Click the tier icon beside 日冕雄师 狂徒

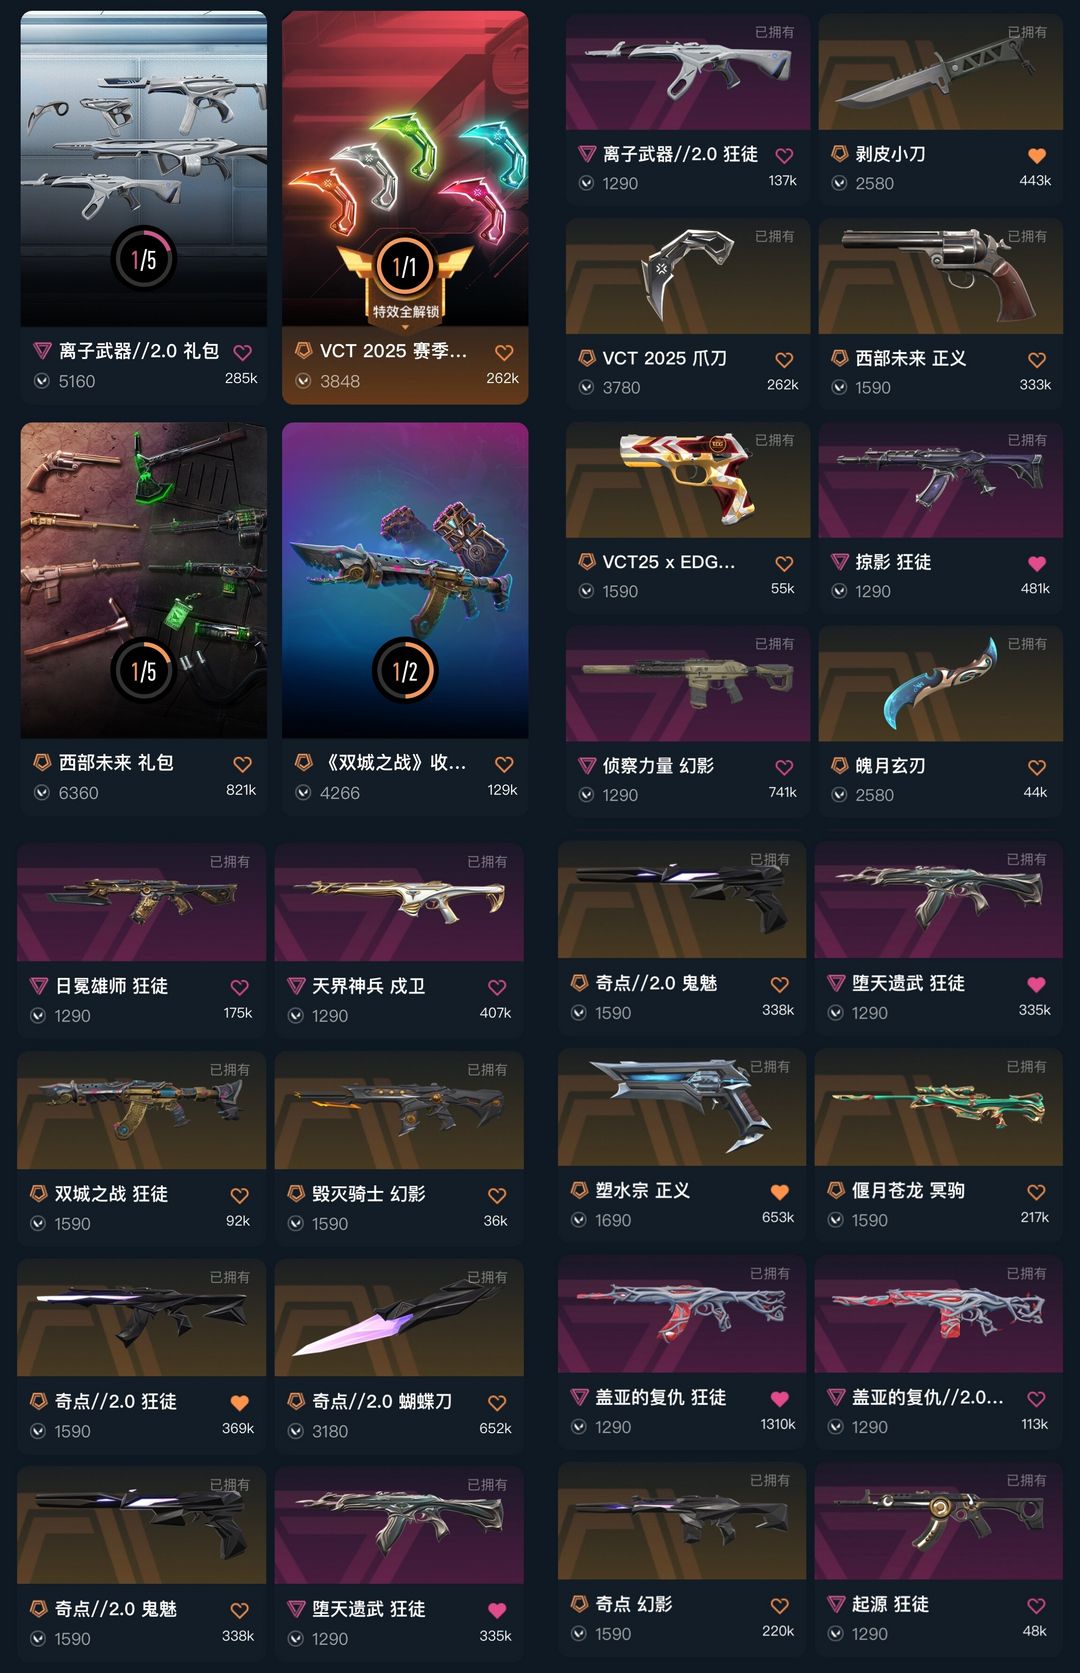pos(39,986)
